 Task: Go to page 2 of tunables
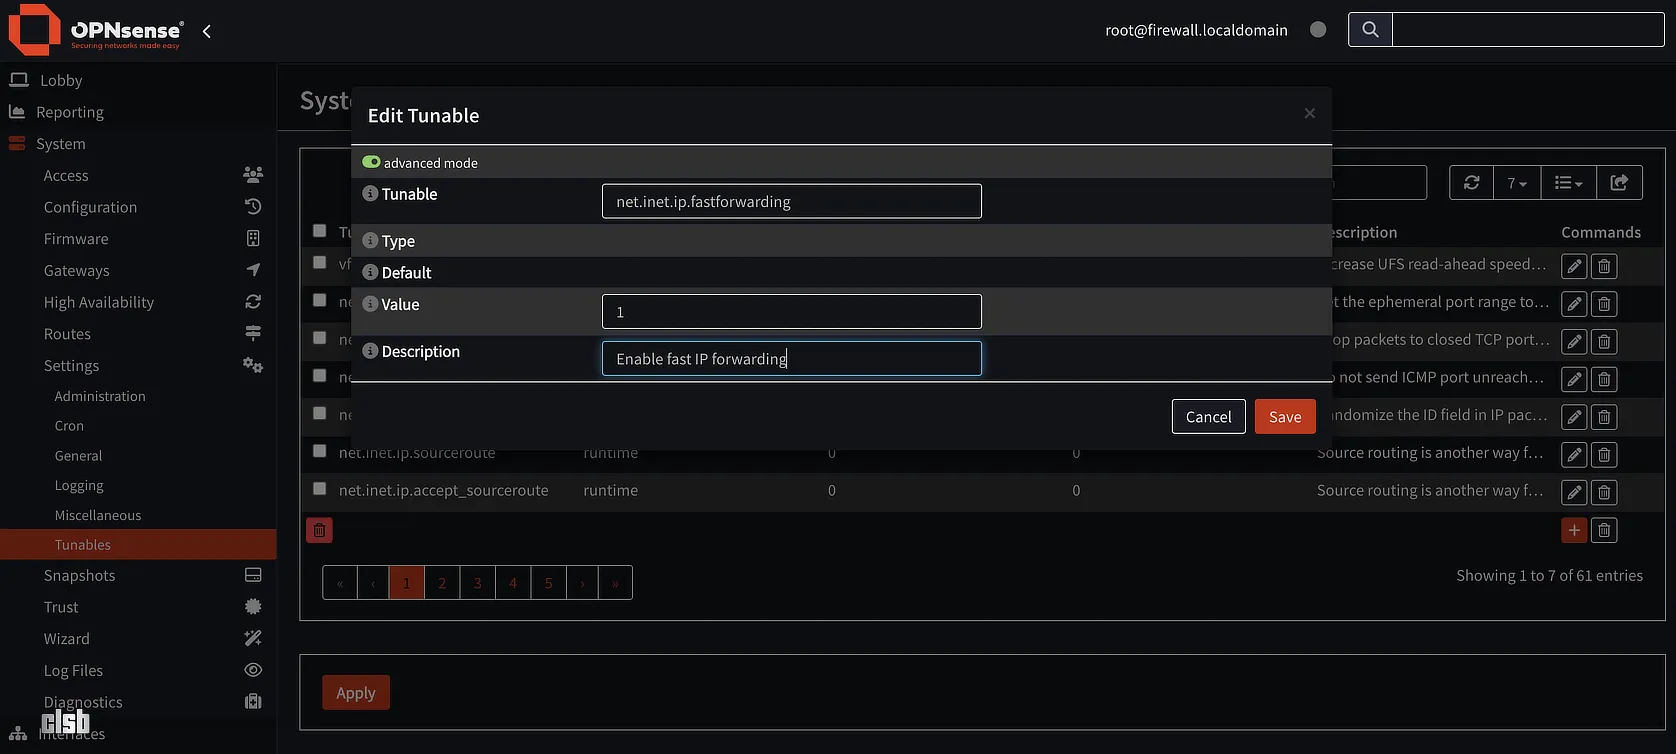pos(442,583)
